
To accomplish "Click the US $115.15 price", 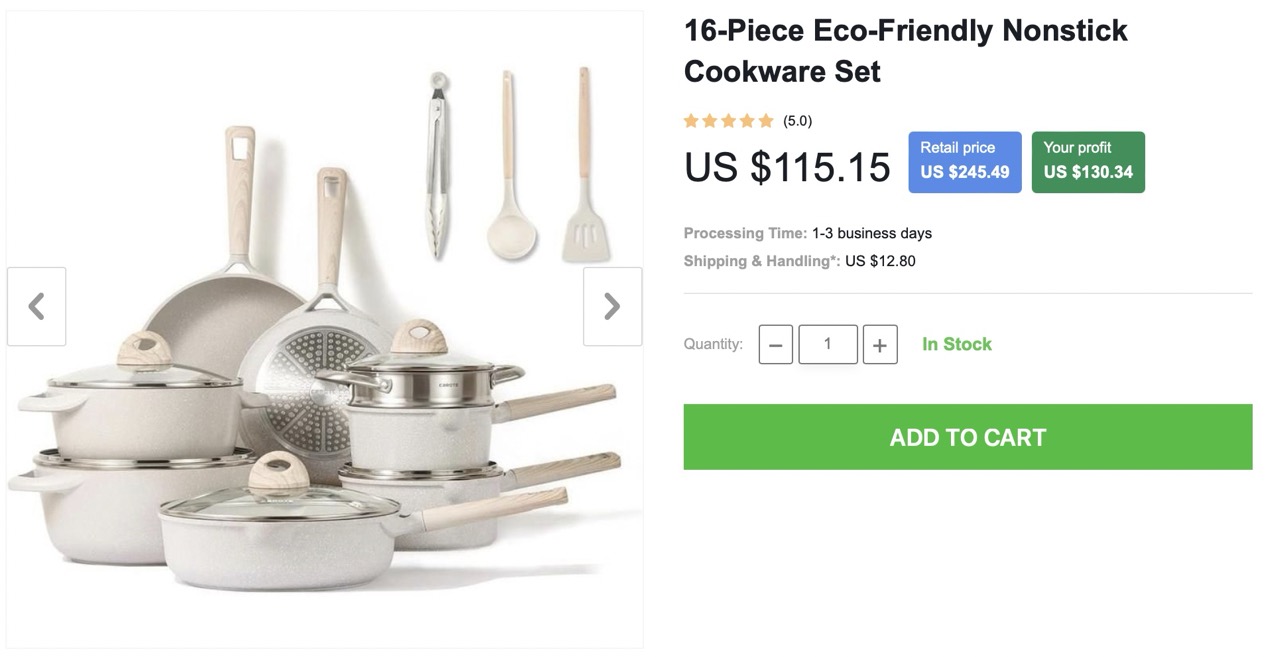I will (787, 167).
